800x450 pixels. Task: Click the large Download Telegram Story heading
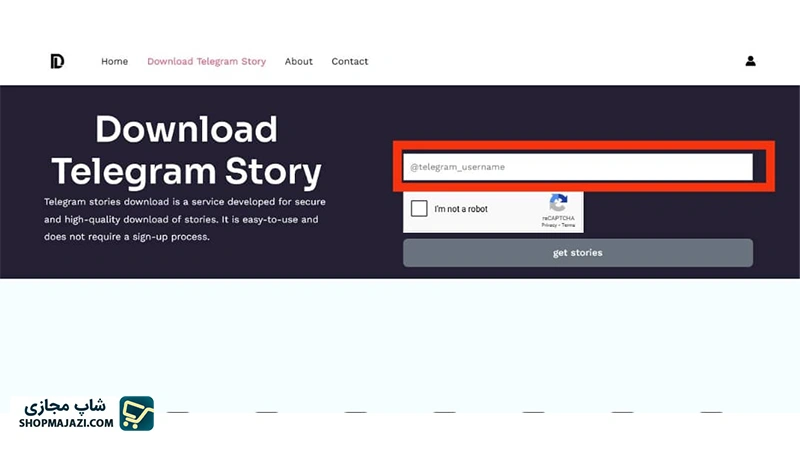point(186,150)
